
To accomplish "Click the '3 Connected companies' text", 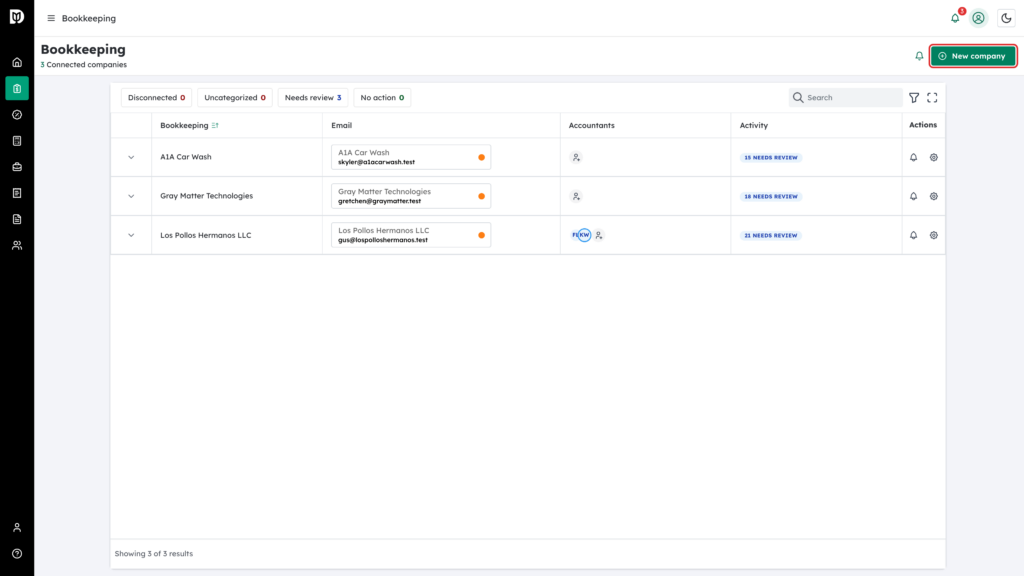I will 84,65.
